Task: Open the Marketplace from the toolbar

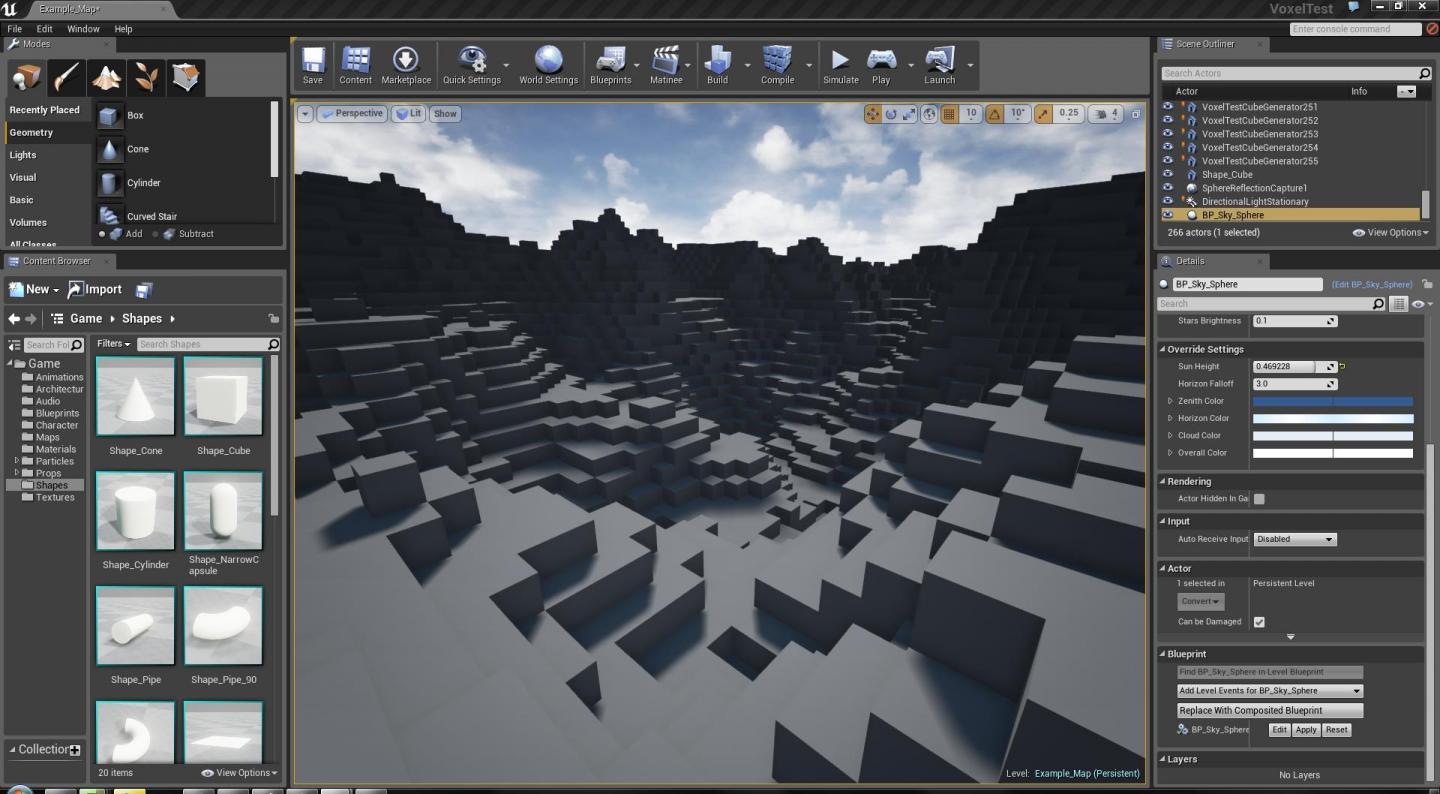Action: [406, 65]
